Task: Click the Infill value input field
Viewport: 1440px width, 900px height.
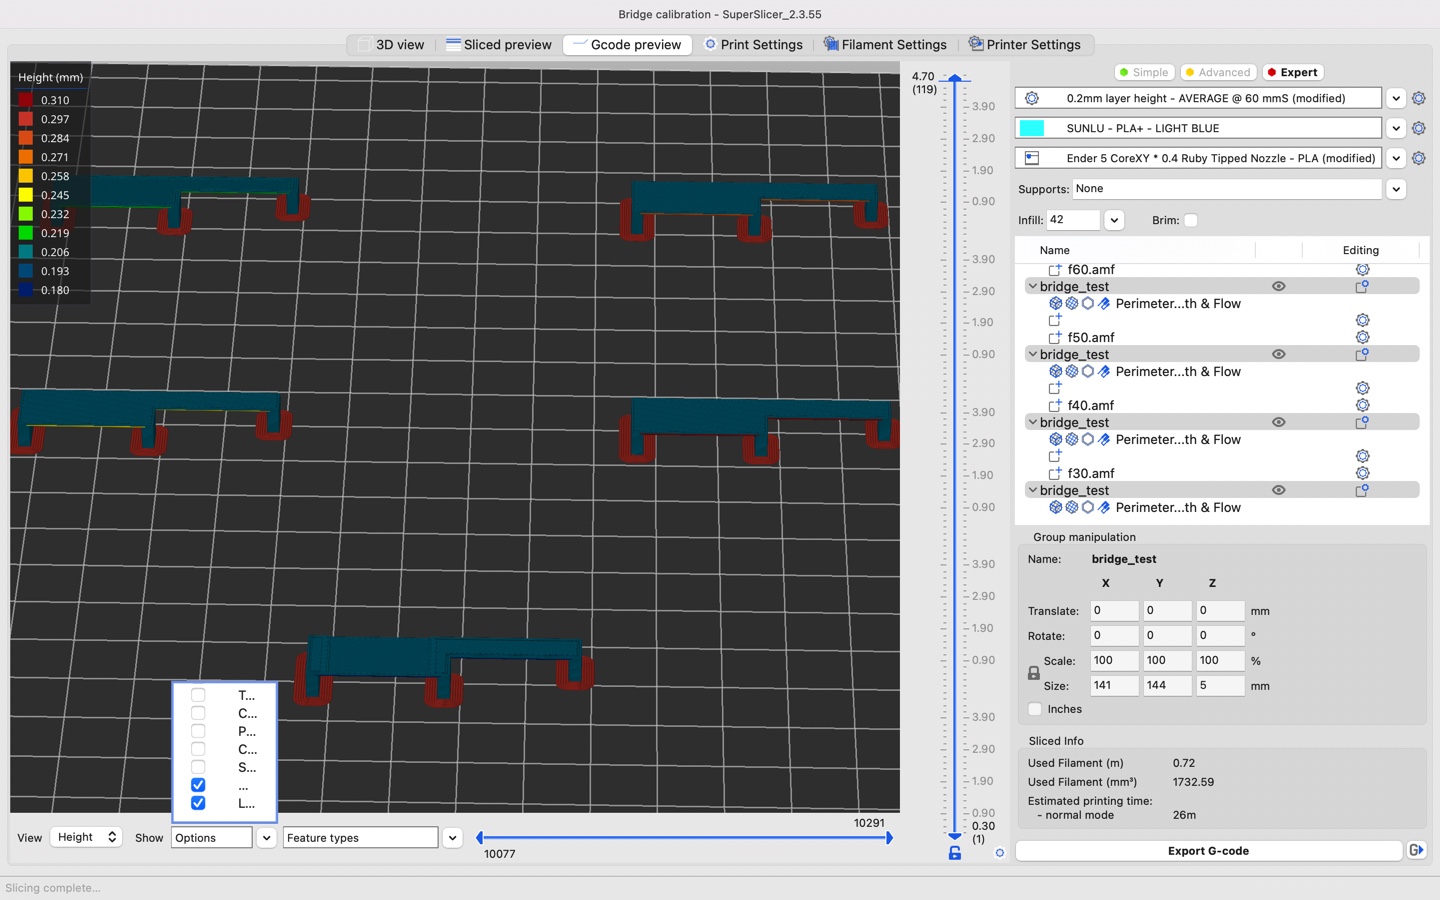Action: click(1075, 220)
